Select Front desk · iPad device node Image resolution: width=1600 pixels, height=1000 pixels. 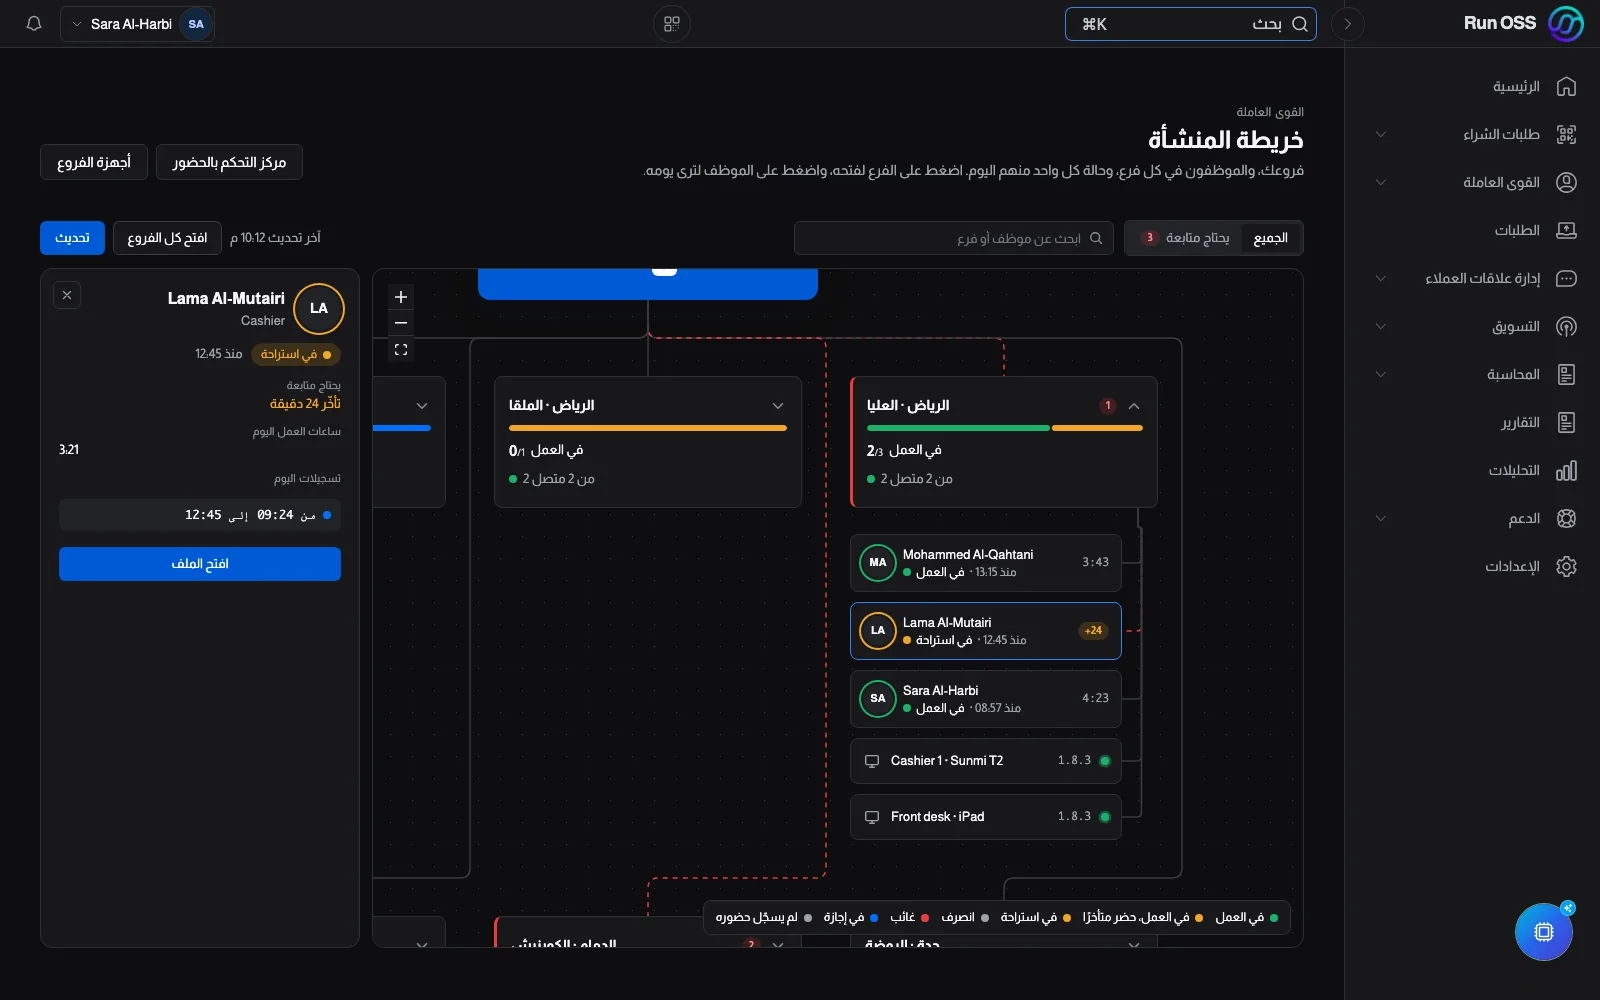(x=986, y=817)
